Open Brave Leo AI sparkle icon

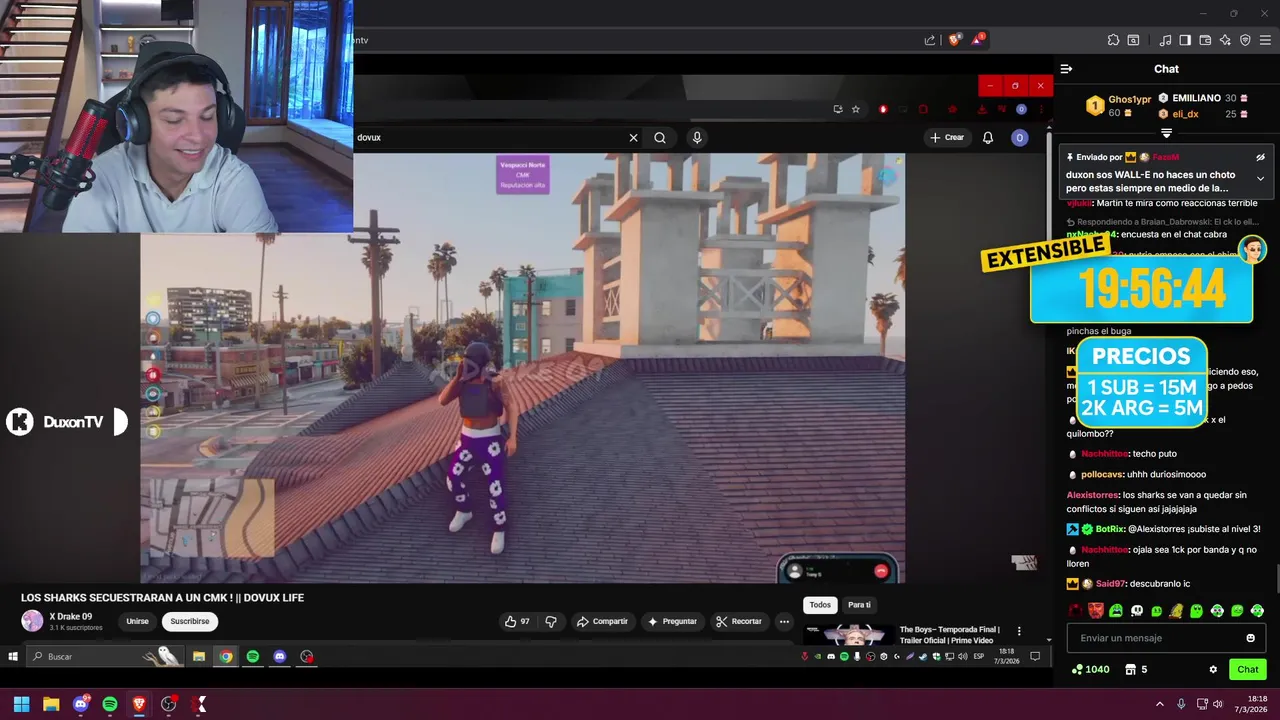pos(1225,40)
